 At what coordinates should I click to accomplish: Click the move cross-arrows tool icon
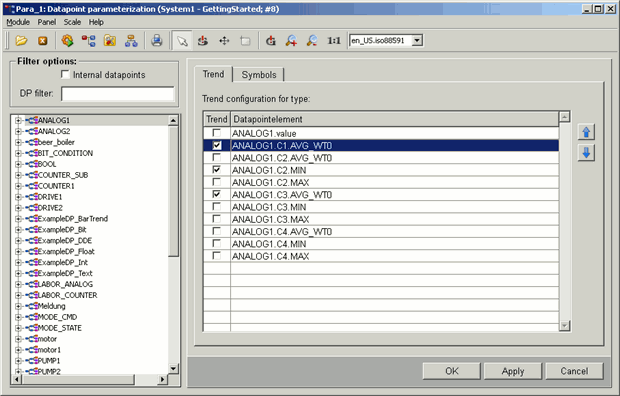pos(224,40)
